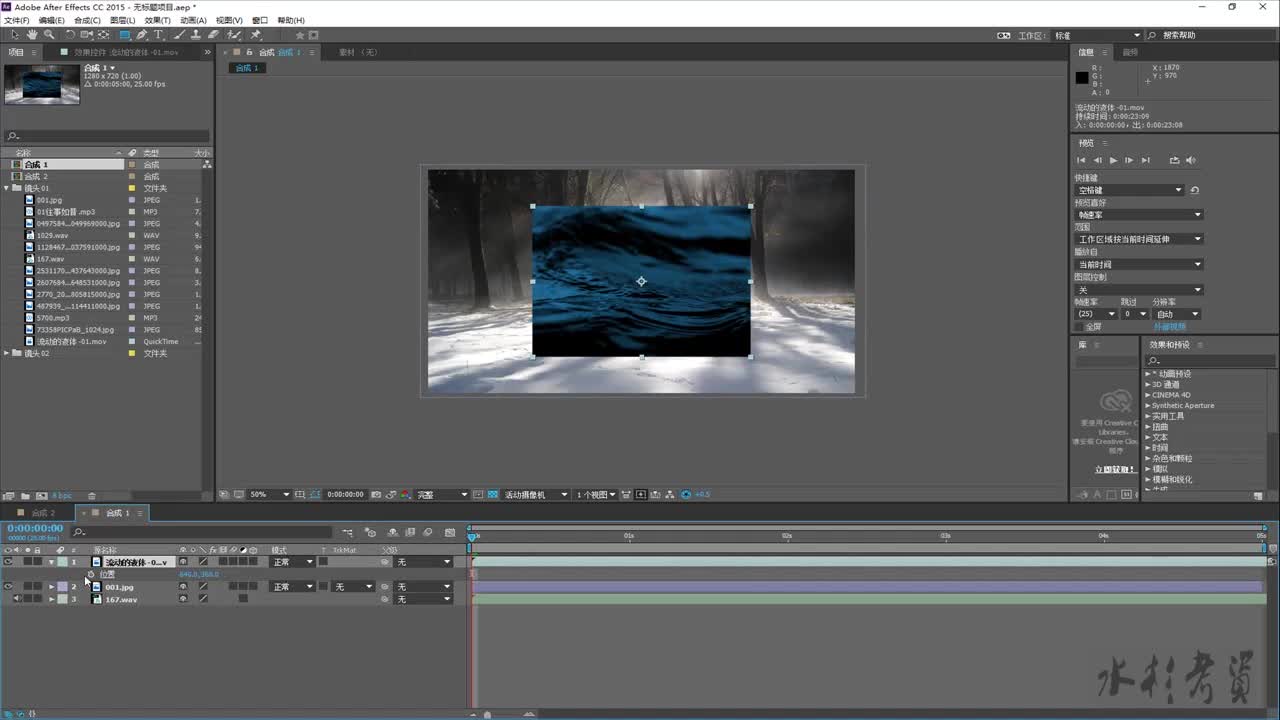Image resolution: width=1280 pixels, height=720 pixels.
Task: Select the Zoom magnifier tool
Action: pyautogui.click(x=48, y=35)
